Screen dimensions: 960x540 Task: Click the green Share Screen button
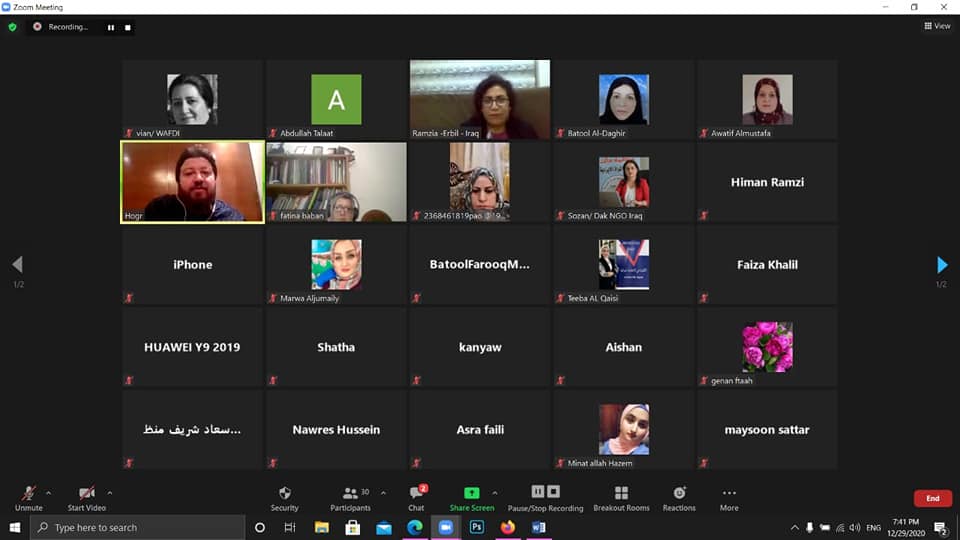471,497
